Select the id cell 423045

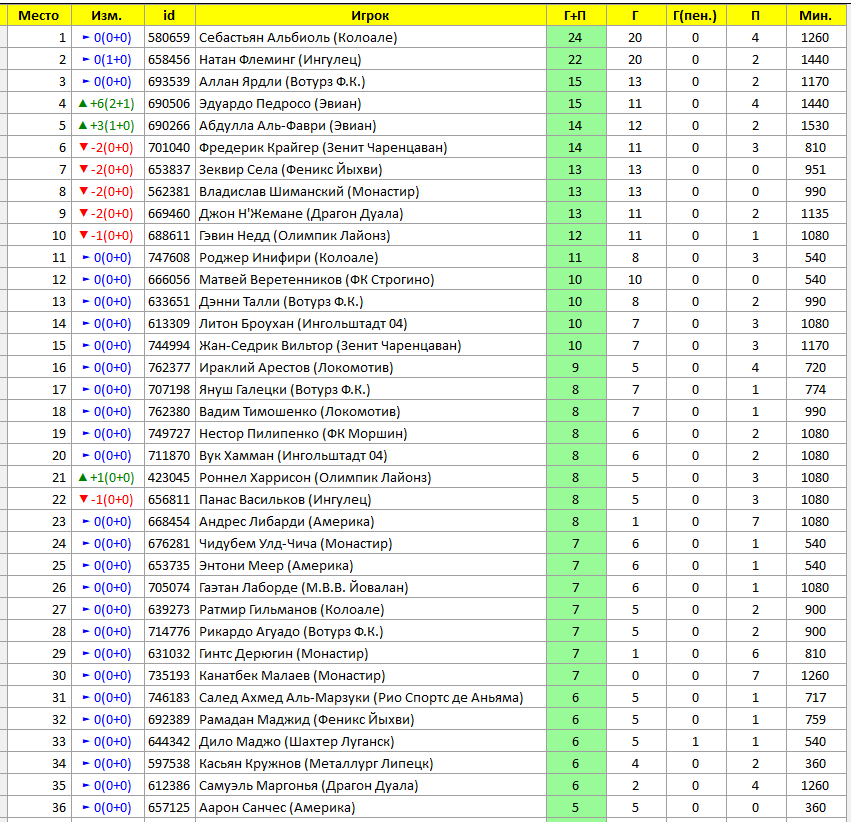pos(169,477)
